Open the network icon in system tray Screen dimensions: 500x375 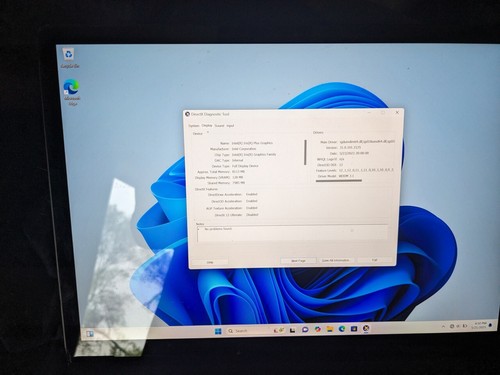point(452,326)
